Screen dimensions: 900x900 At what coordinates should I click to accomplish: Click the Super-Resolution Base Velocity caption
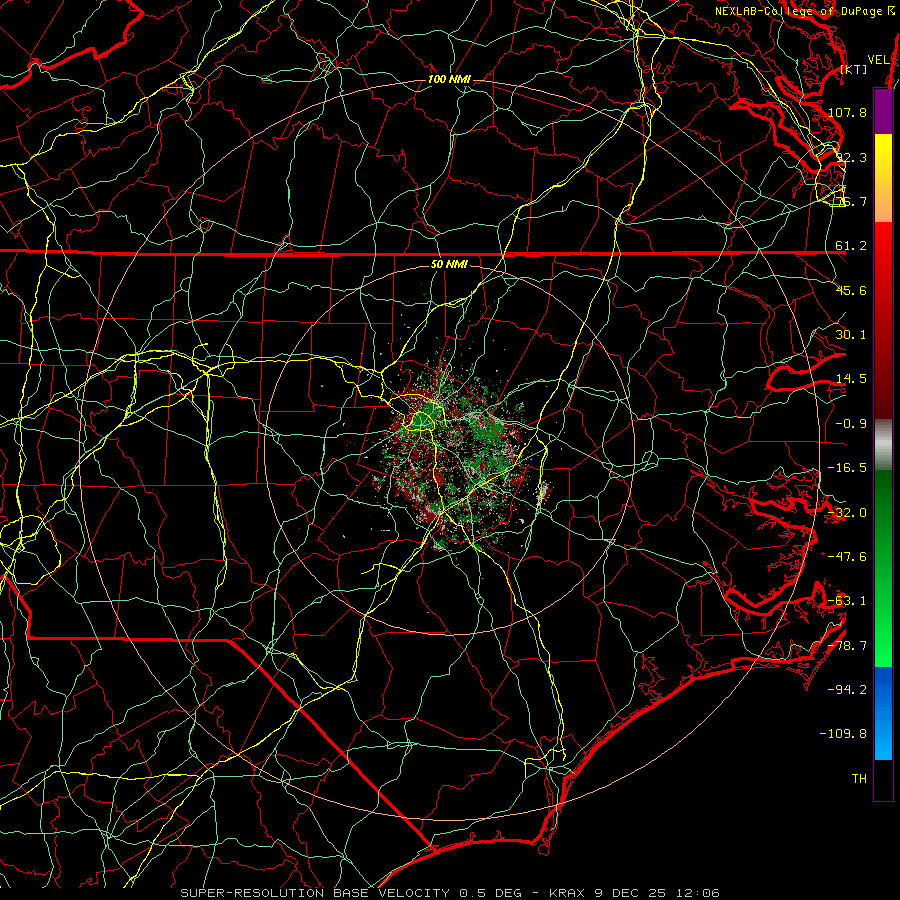(x=450, y=893)
